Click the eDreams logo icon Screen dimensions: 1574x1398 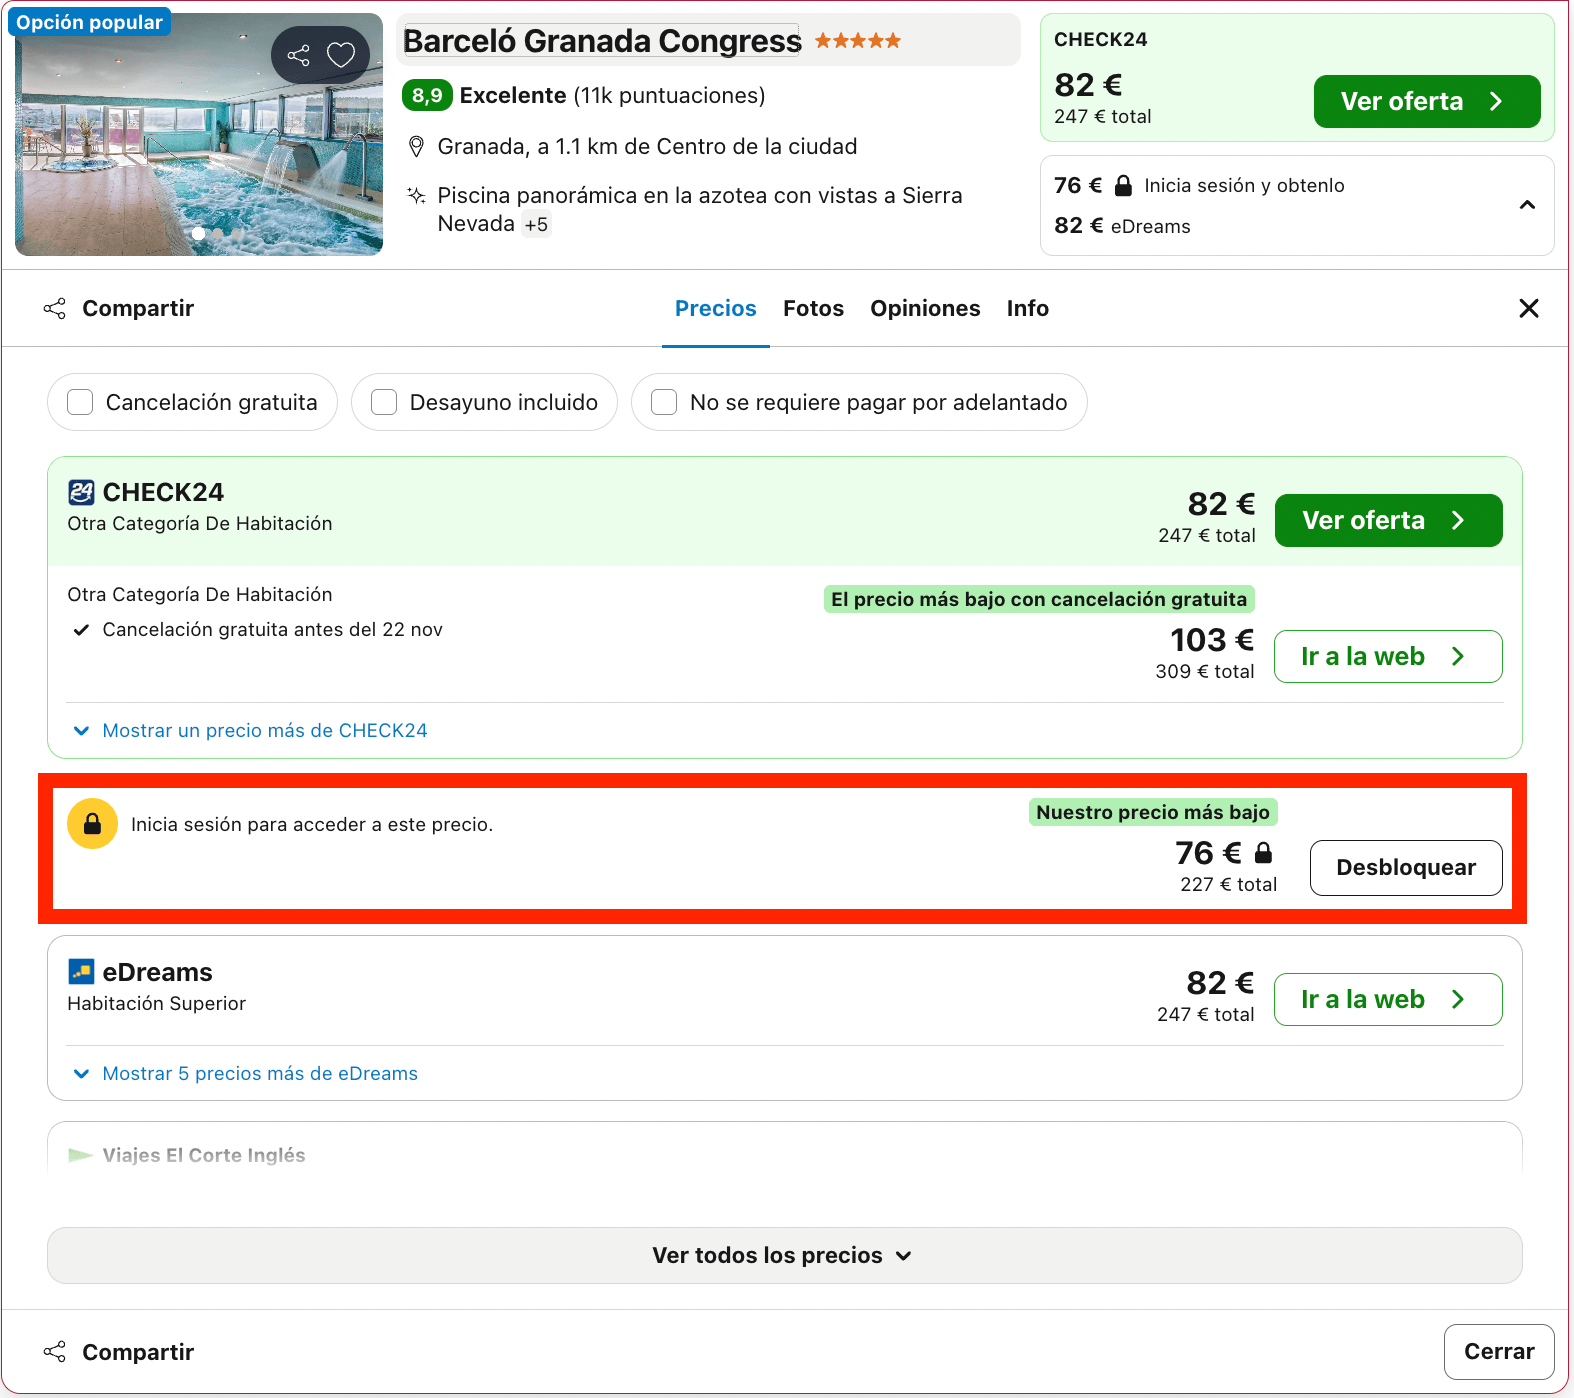pyautogui.click(x=81, y=972)
